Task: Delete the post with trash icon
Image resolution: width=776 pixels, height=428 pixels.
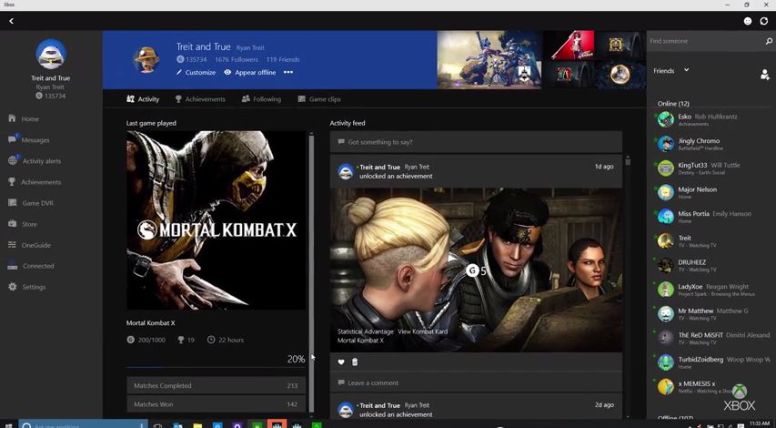Action: pyautogui.click(x=354, y=362)
